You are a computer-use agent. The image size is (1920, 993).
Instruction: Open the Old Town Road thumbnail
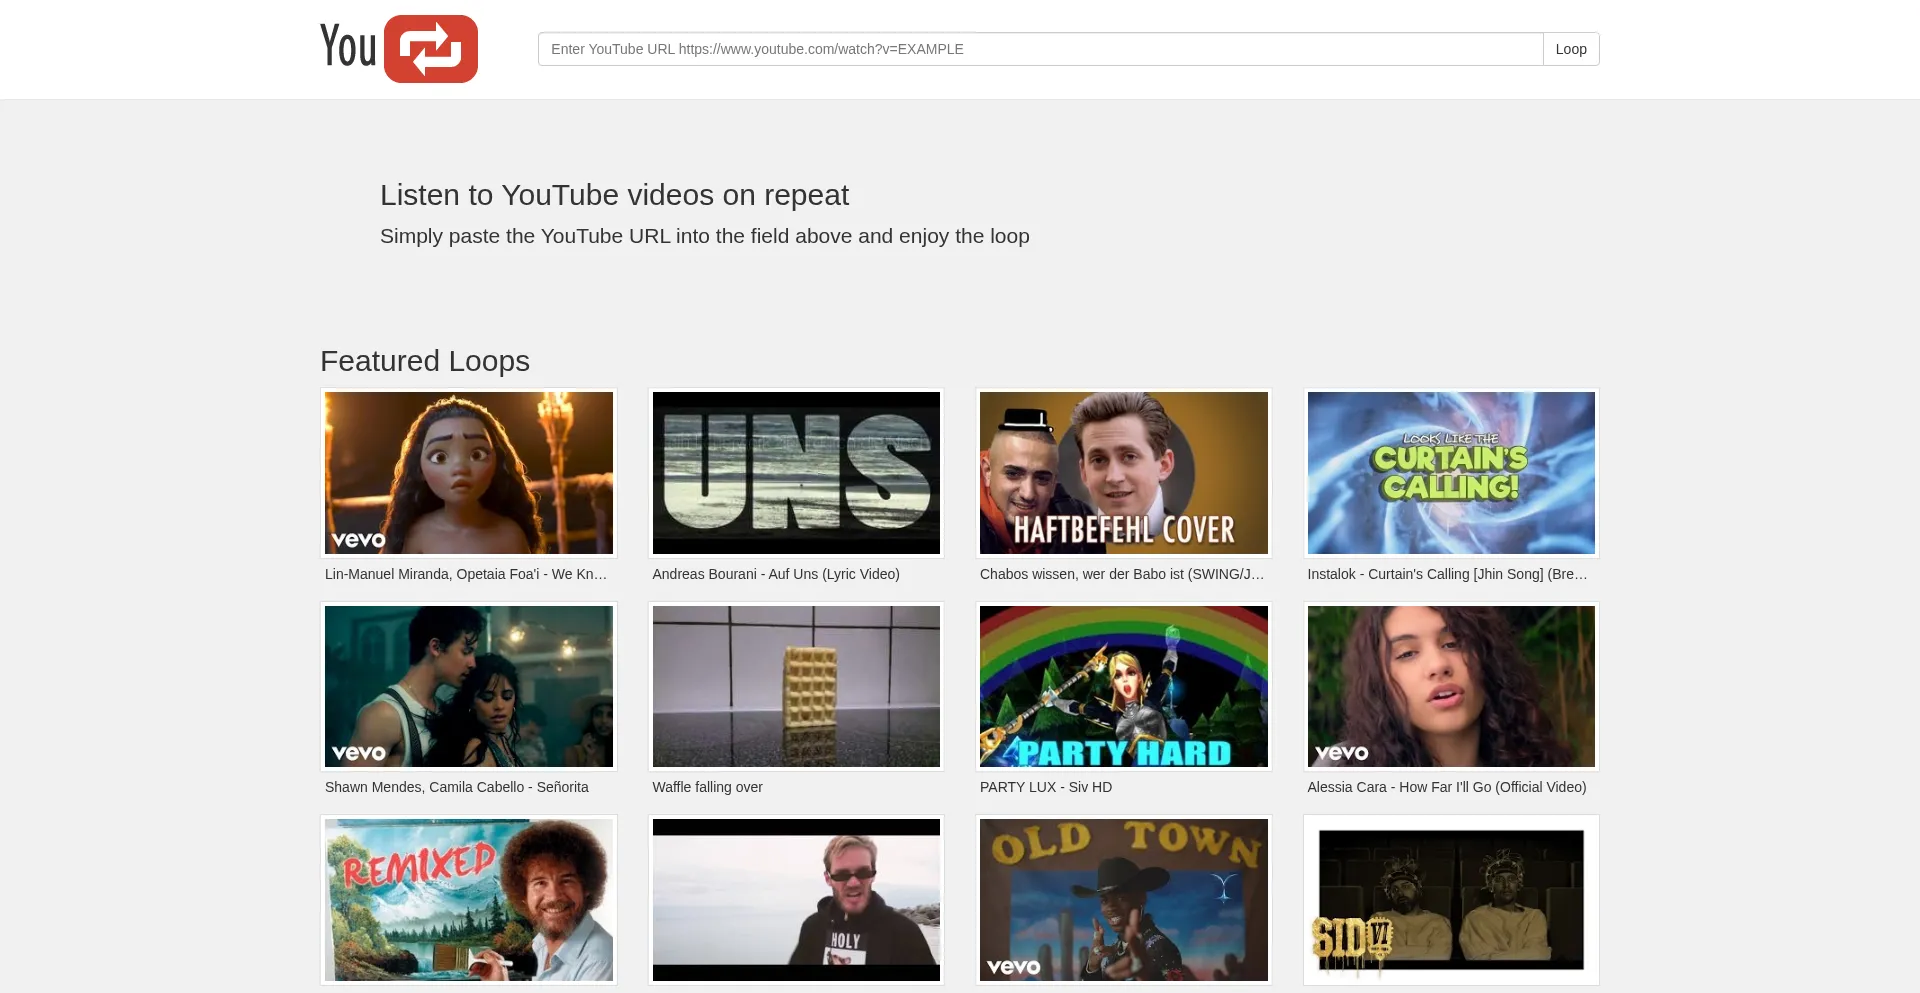point(1124,900)
